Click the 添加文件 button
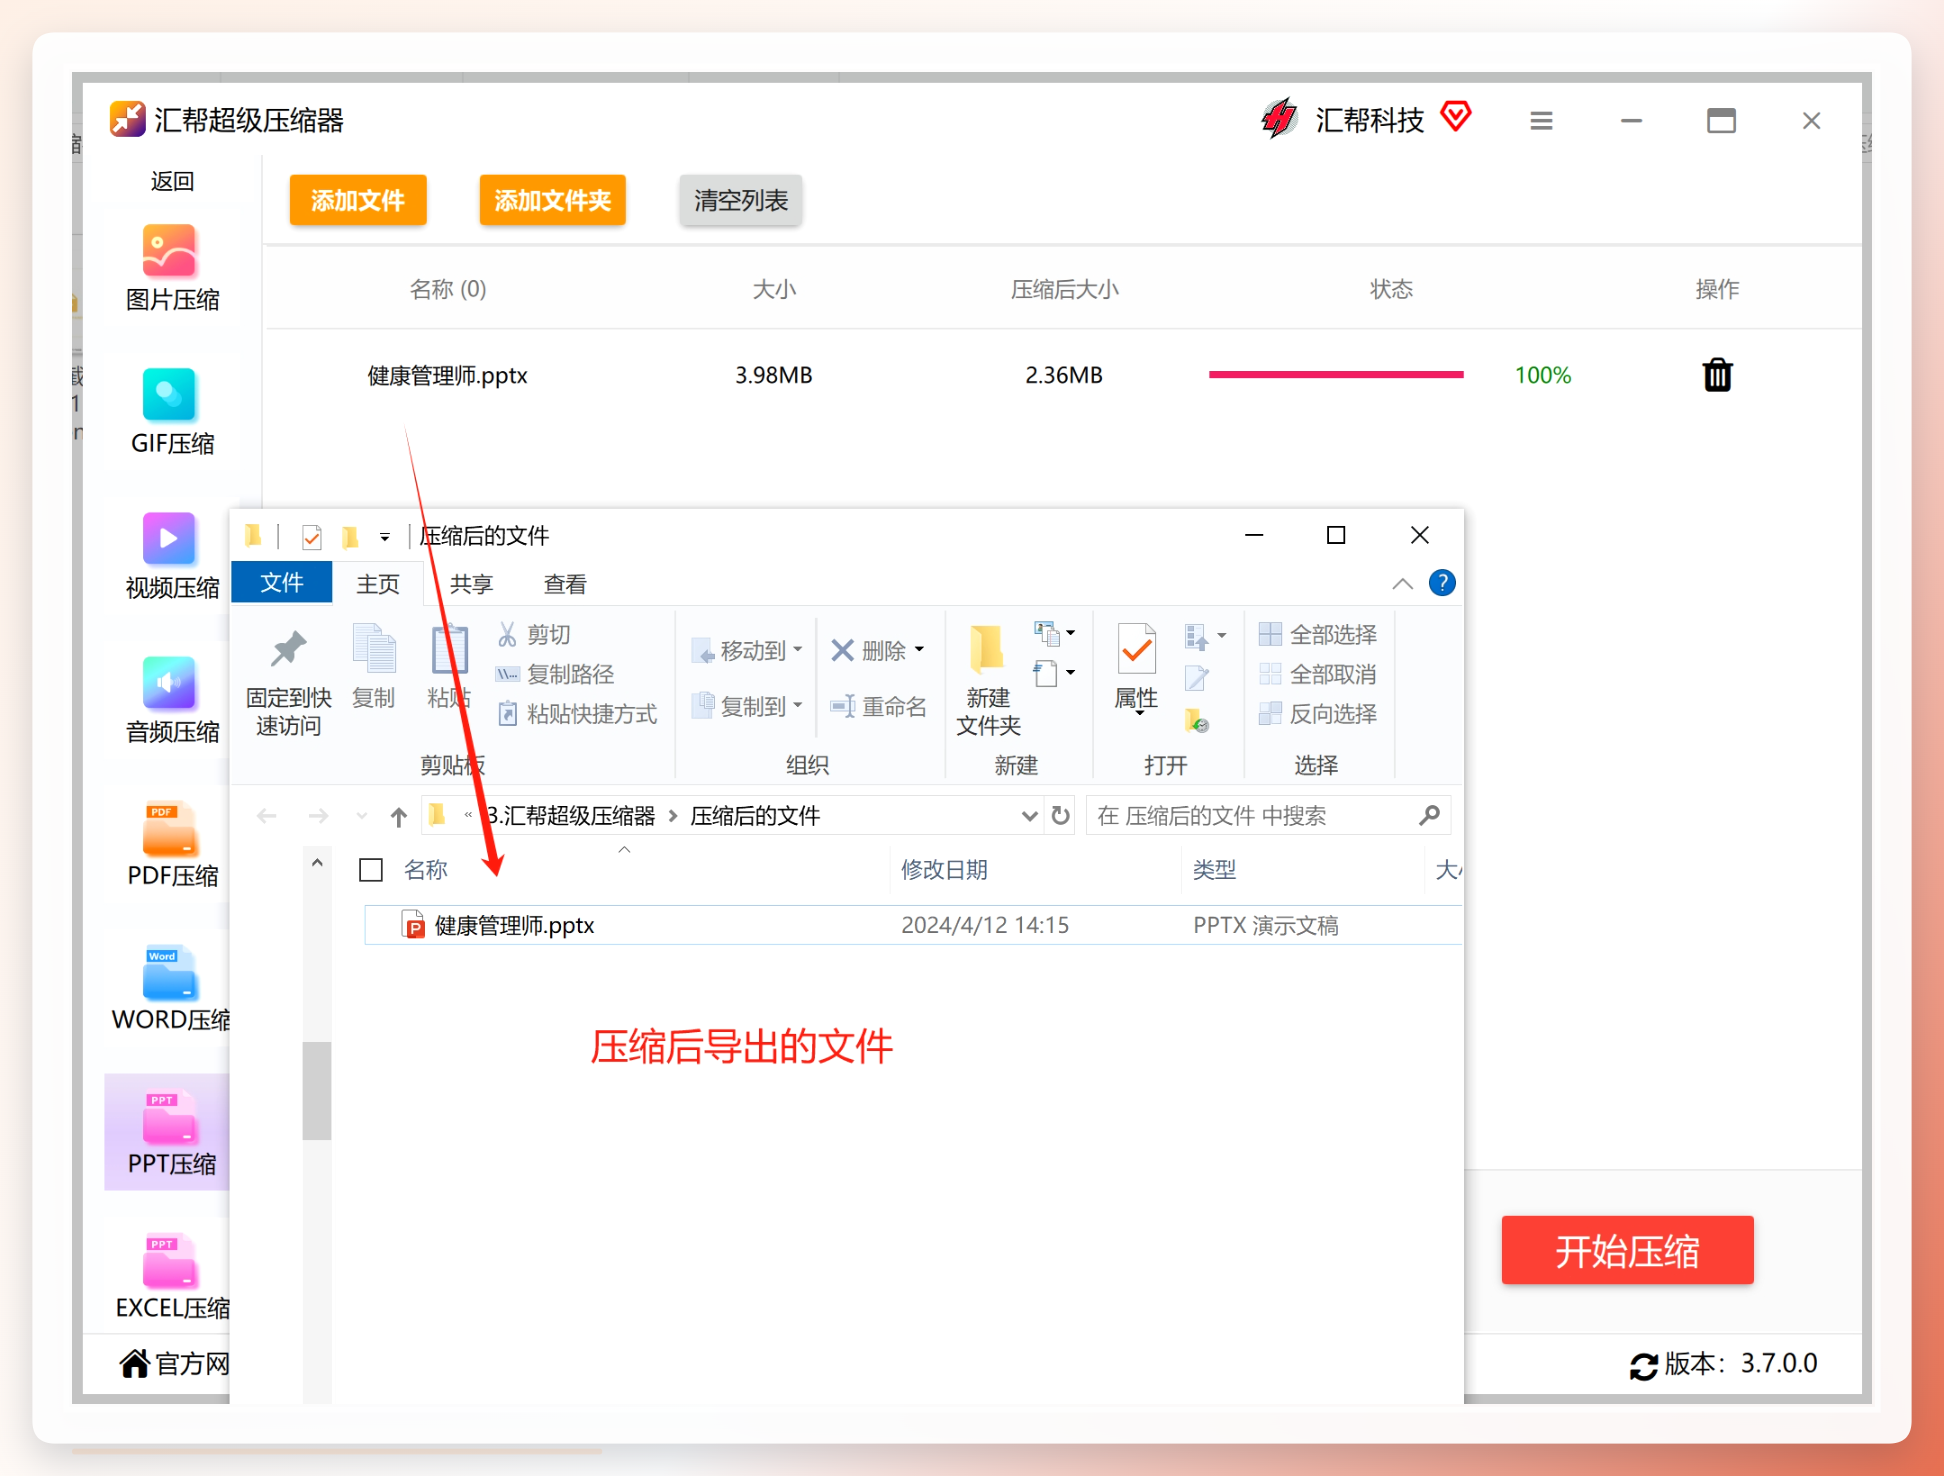Viewport: 1944px width, 1476px height. 358,200
